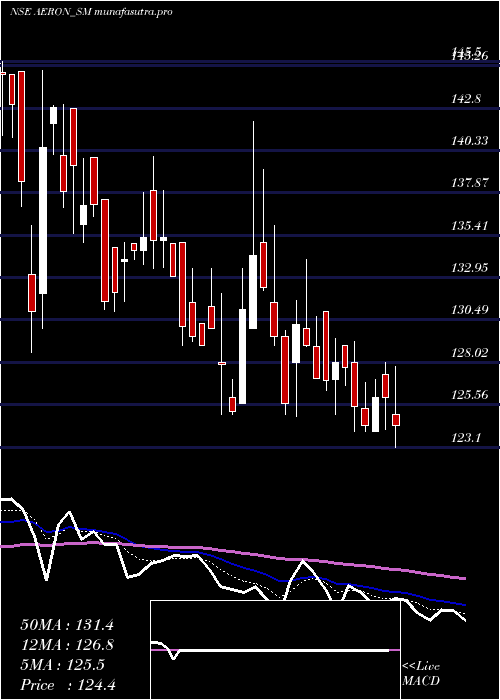Click the Price : 124.4 readout

point(68,684)
